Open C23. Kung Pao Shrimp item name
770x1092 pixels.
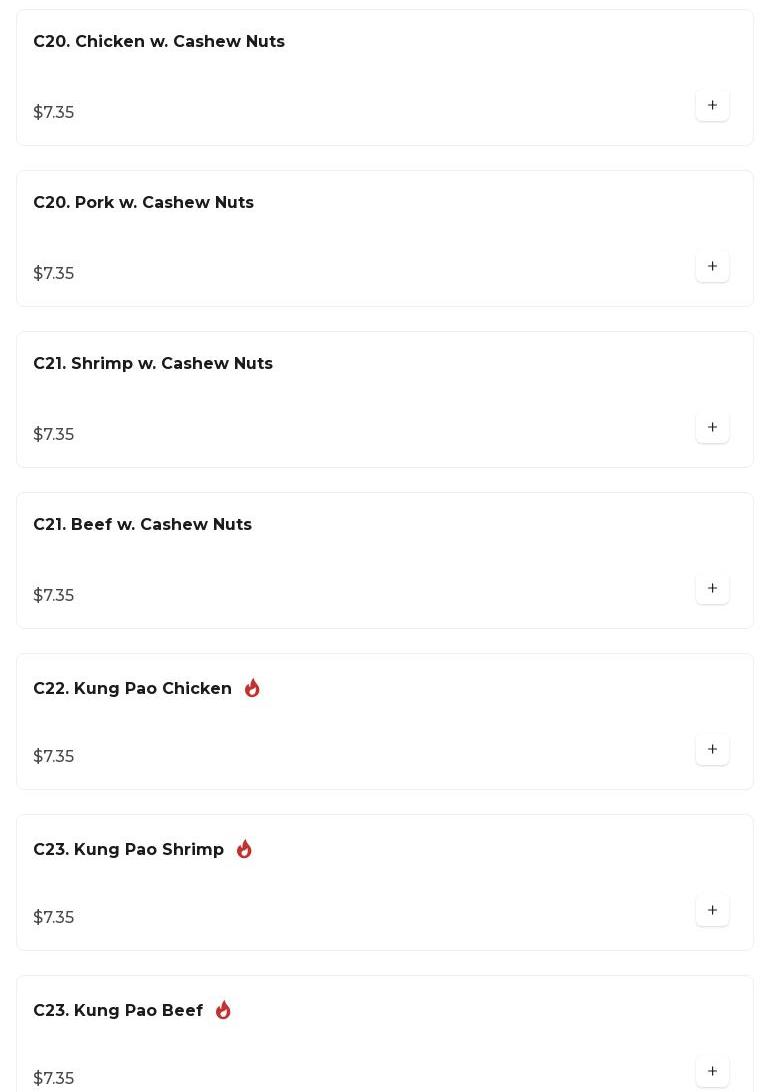pyautogui.click(x=128, y=849)
